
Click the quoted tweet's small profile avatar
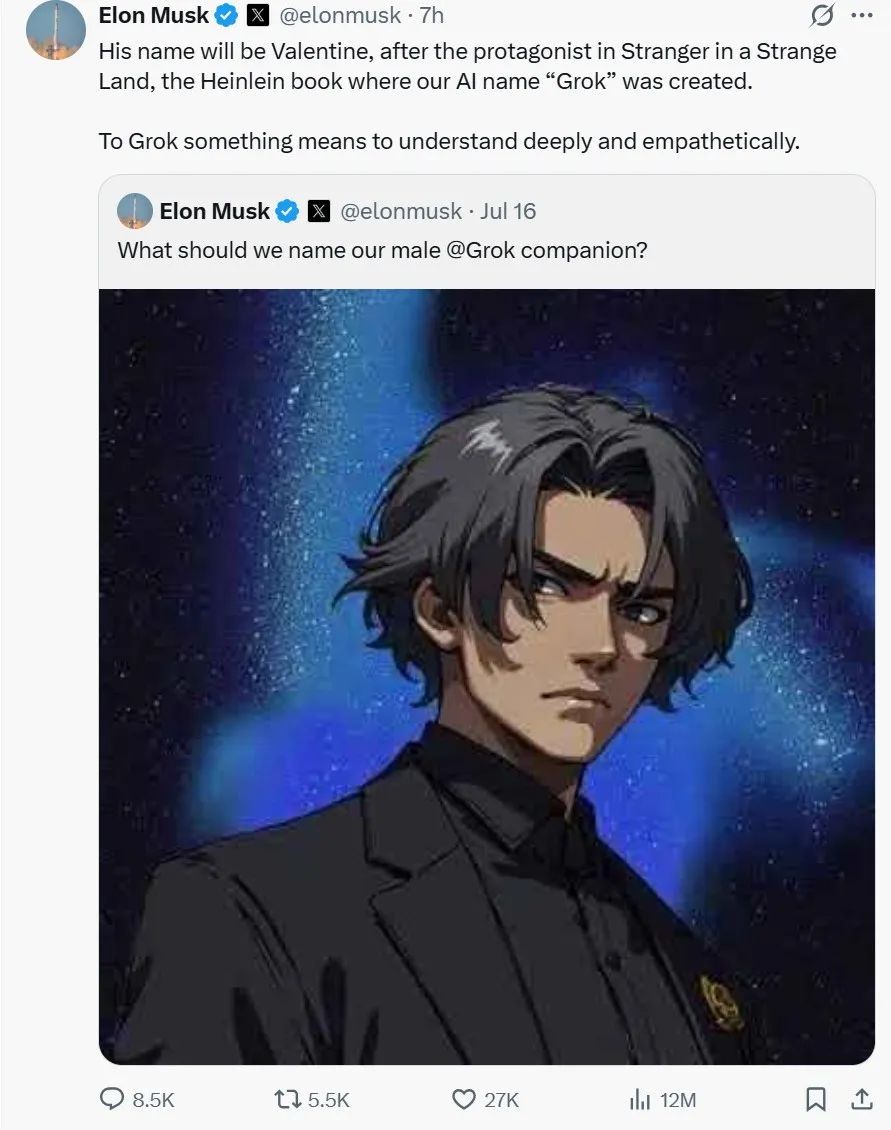[135, 211]
